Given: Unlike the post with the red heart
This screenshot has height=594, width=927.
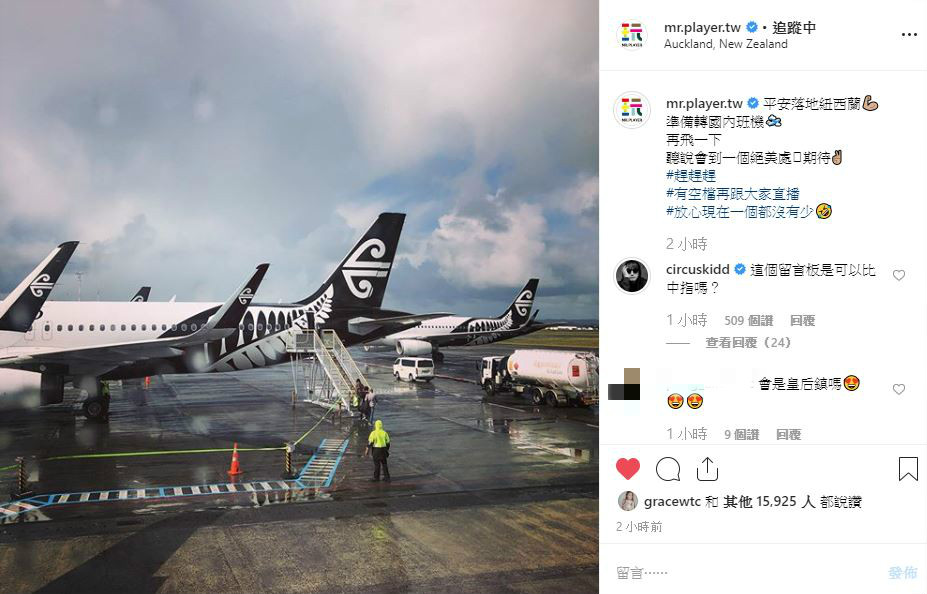Looking at the screenshot, I should [627, 469].
